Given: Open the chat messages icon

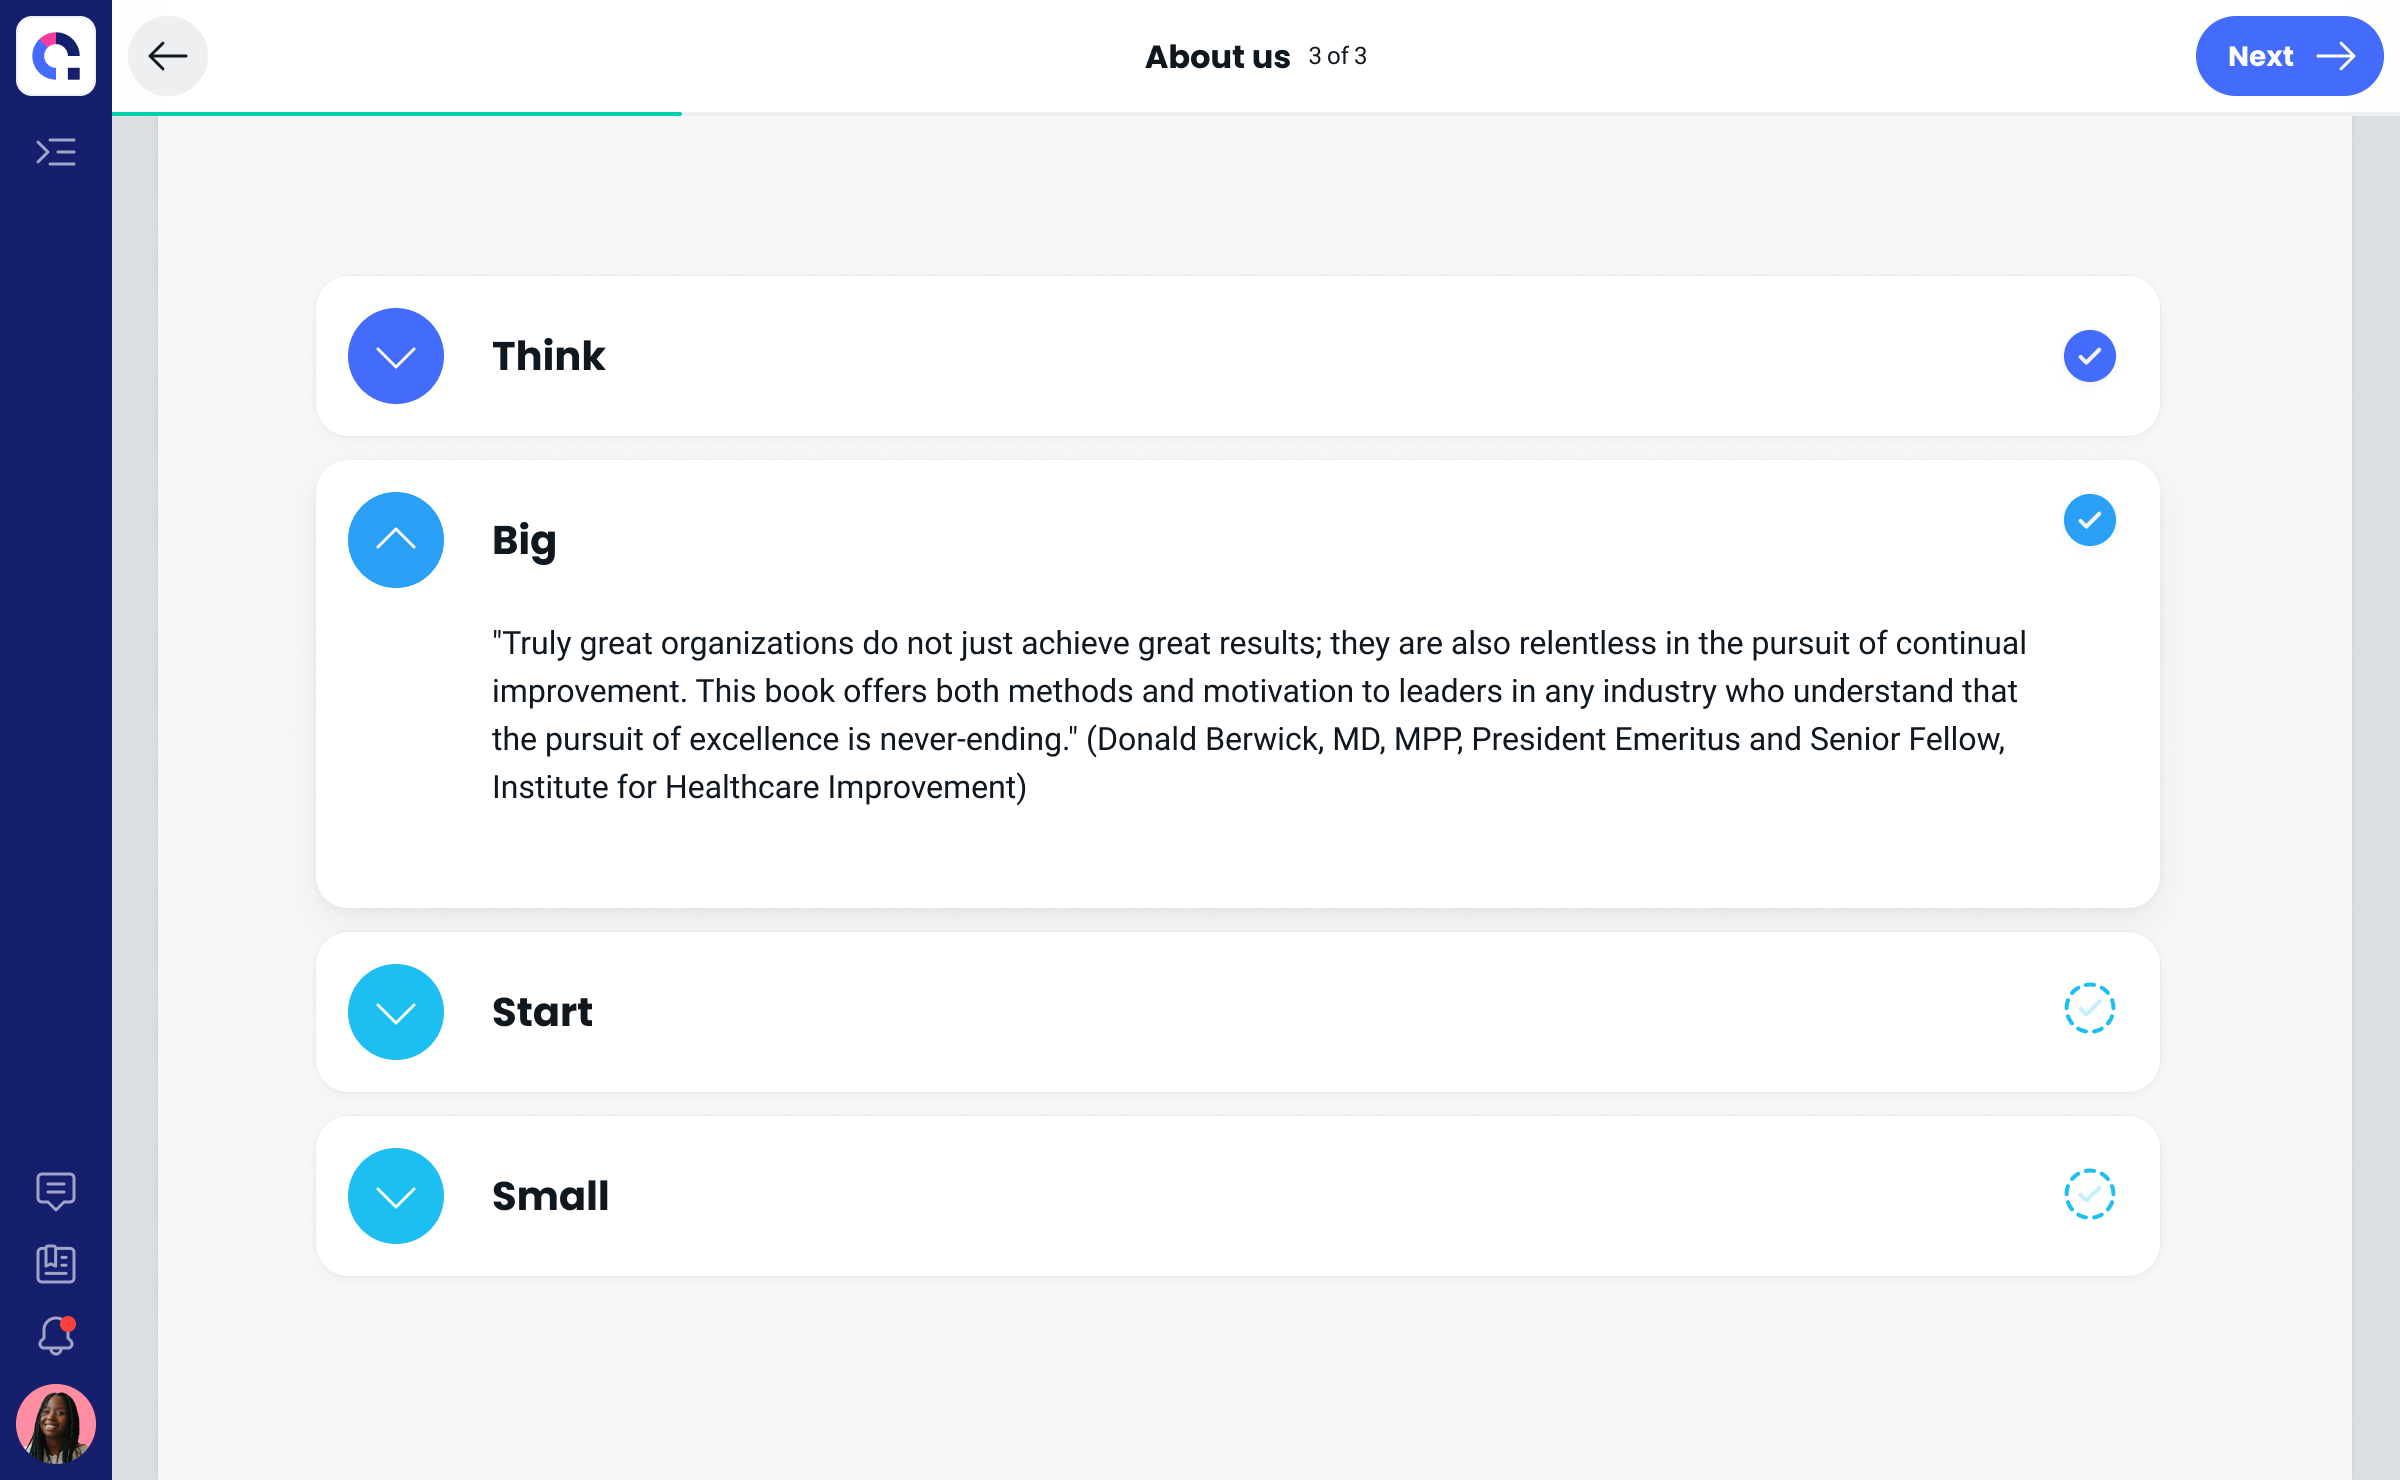Looking at the screenshot, I should tap(56, 1190).
